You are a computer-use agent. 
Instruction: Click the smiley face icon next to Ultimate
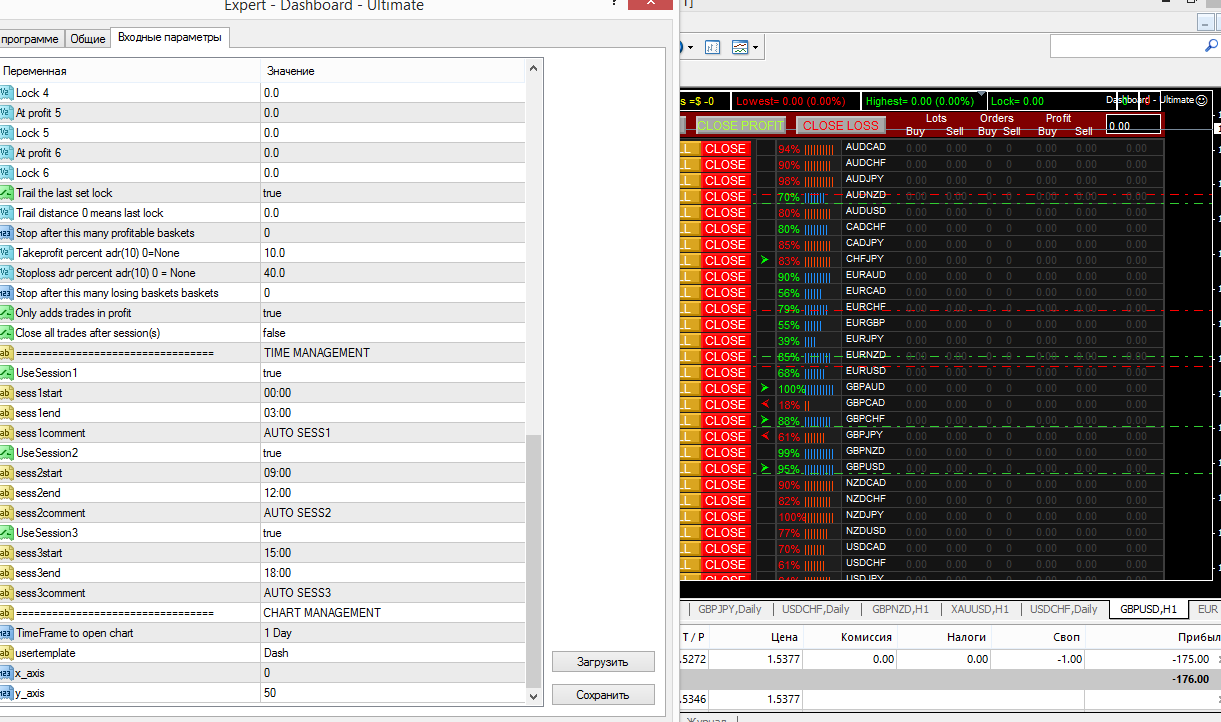(1202, 100)
